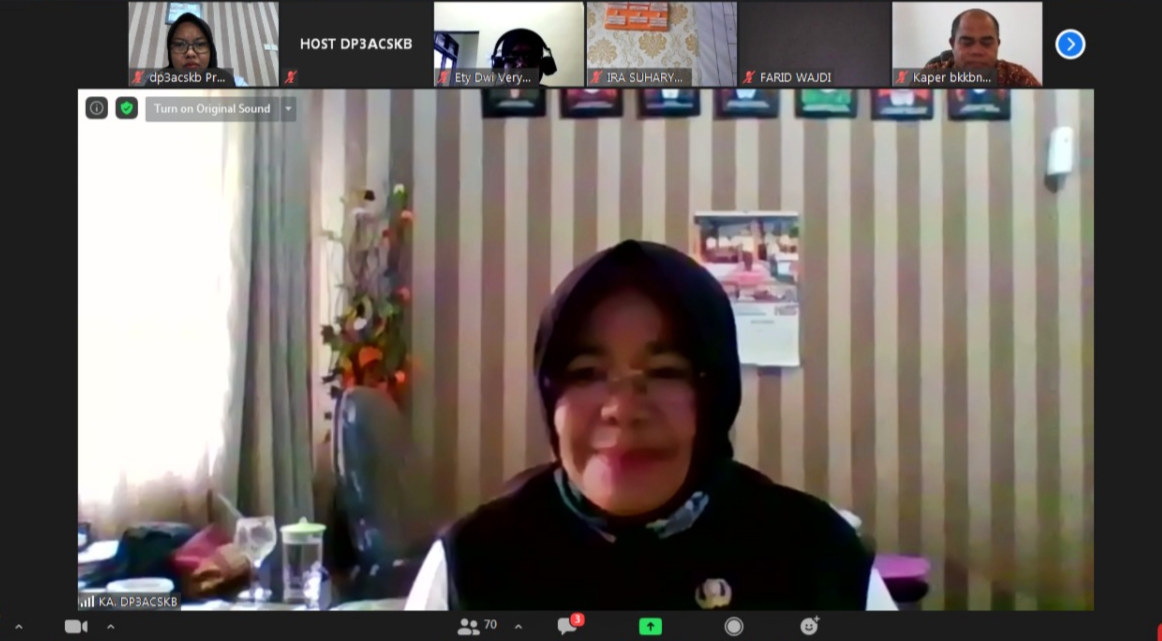
Task: Expand the video options arrow beside camera
Action: click(x=110, y=626)
